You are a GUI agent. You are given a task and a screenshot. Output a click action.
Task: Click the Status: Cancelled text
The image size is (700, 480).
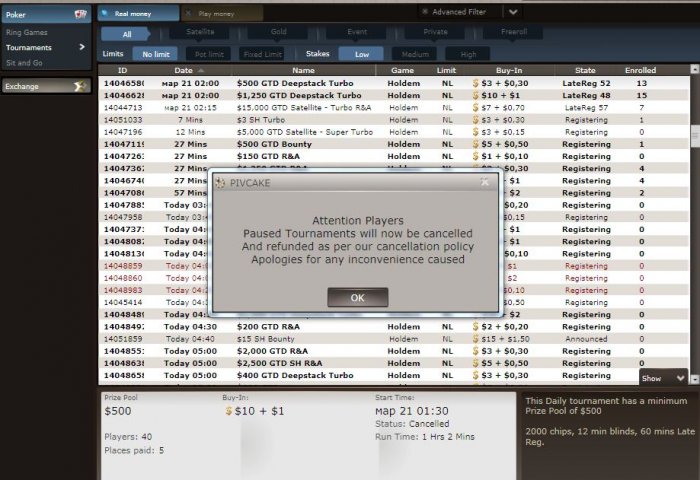pyautogui.click(x=412, y=424)
